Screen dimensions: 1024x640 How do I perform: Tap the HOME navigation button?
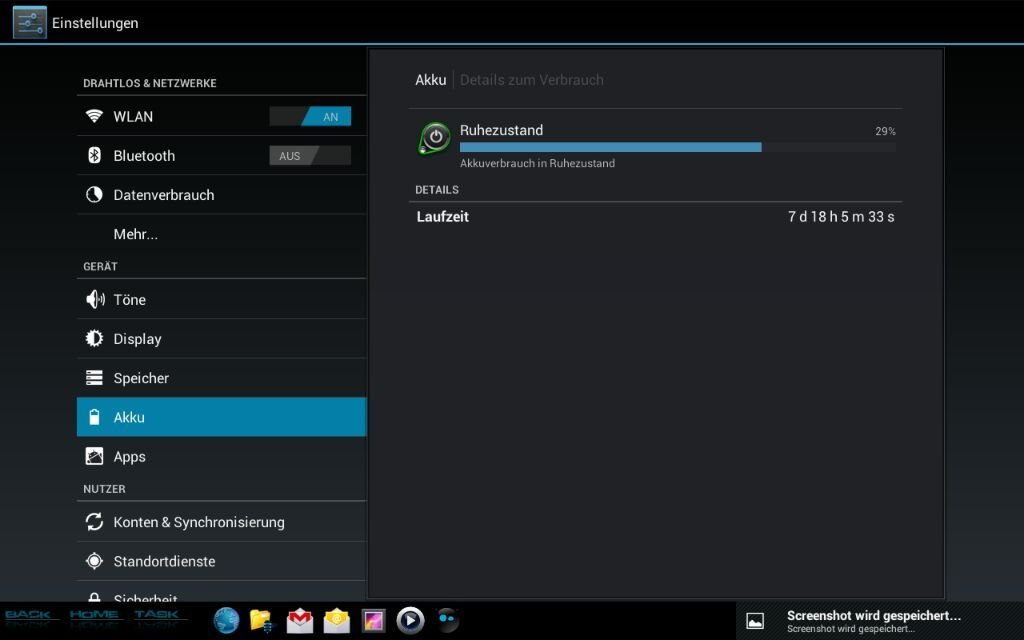coord(94,616)
